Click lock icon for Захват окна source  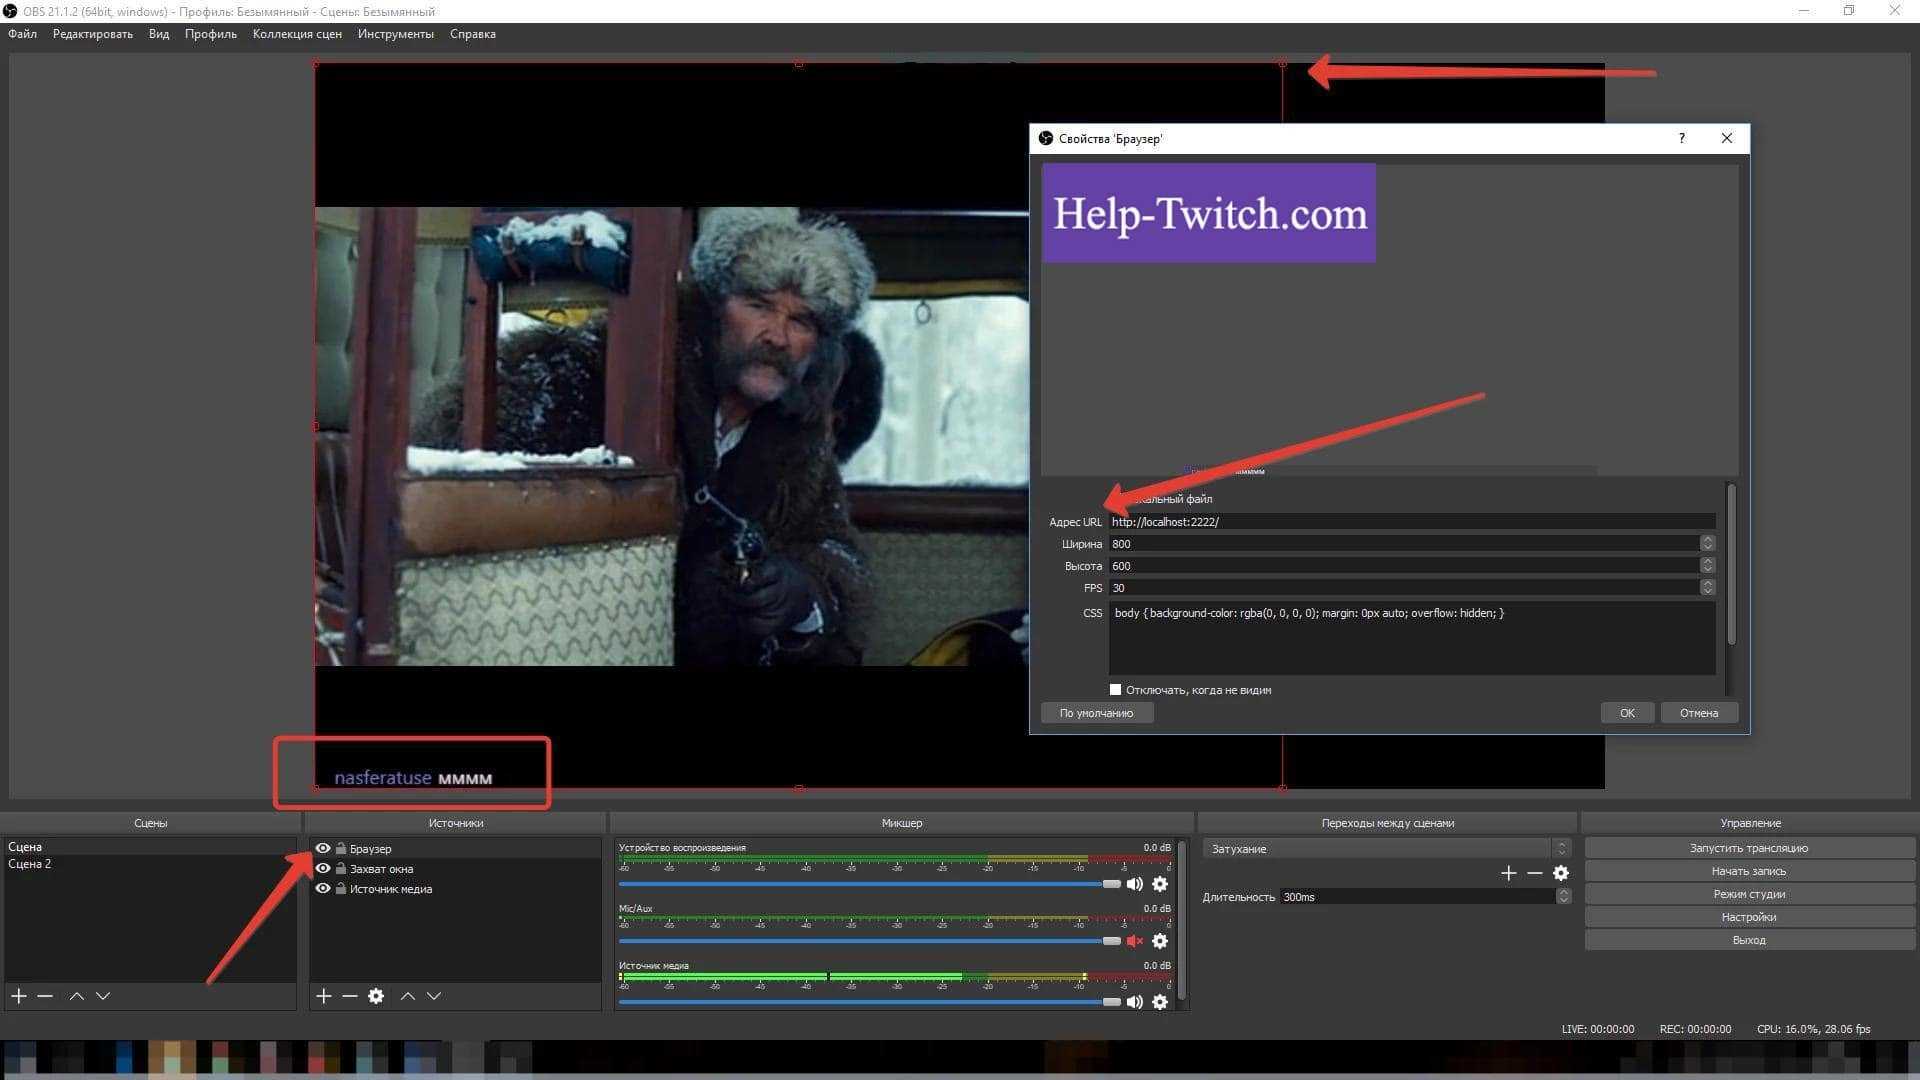(341, 868)
